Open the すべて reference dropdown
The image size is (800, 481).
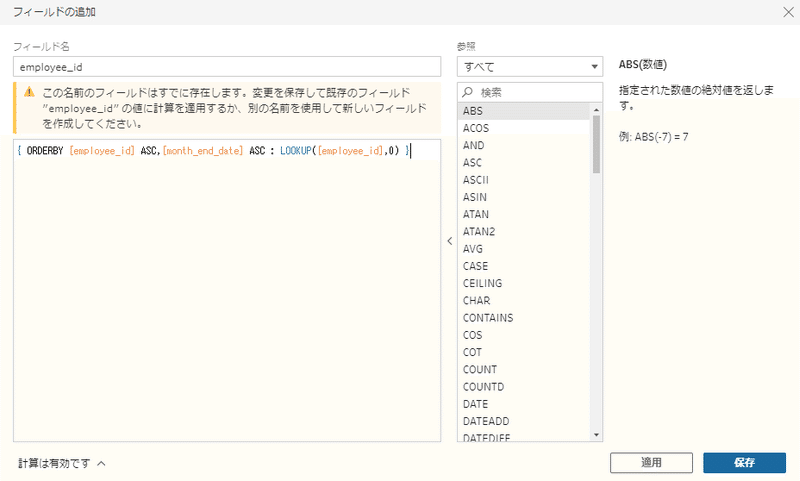[x=530, y=67]
